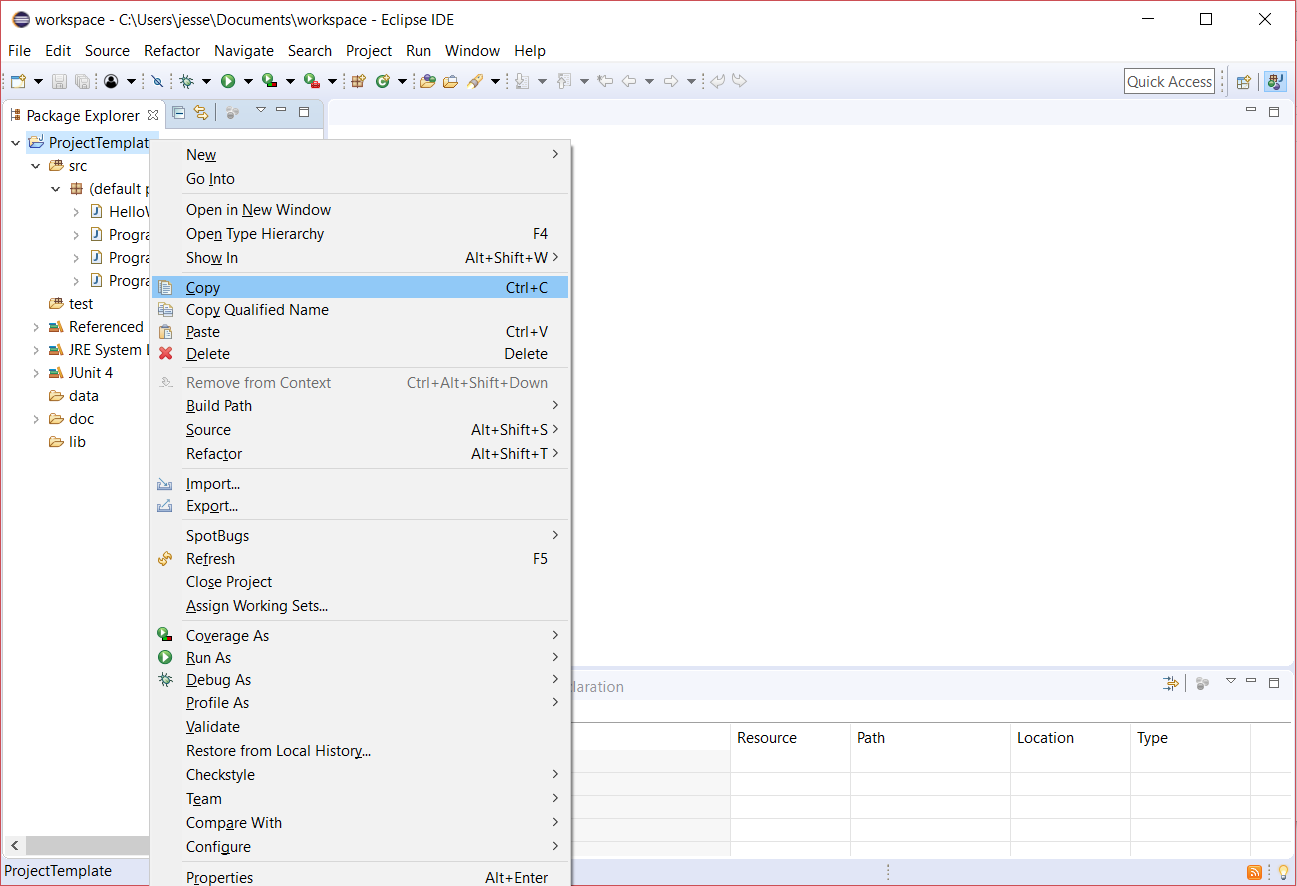Viewport: 1297px width, 886px height.
Task: Select Refresh in the context menu
Action: click(210, 559)
